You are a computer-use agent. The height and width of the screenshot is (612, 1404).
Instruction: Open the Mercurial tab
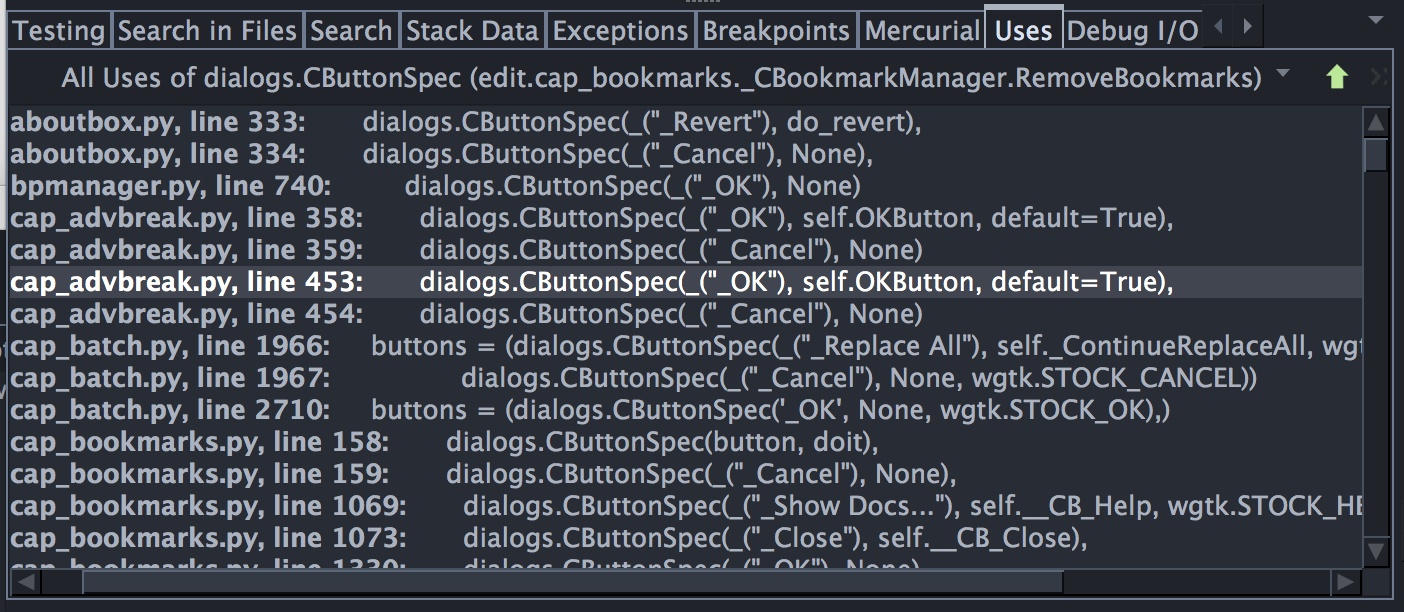click(x=921, y=31)
